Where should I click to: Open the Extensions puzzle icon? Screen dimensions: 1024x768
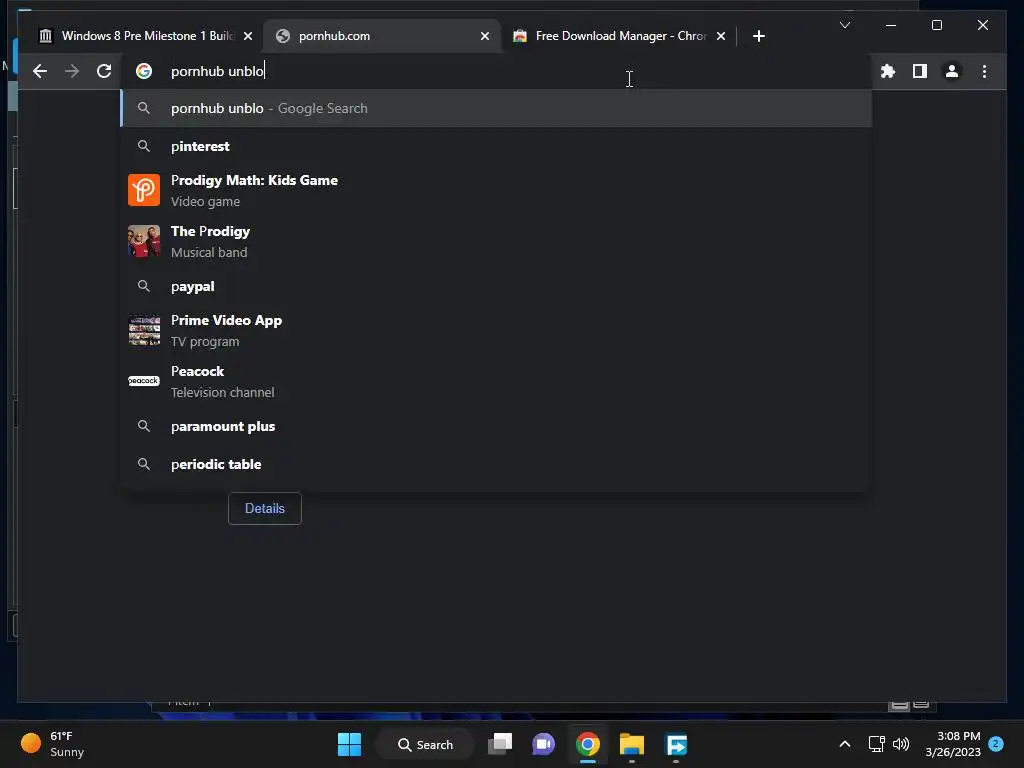[x=888, y=71]
